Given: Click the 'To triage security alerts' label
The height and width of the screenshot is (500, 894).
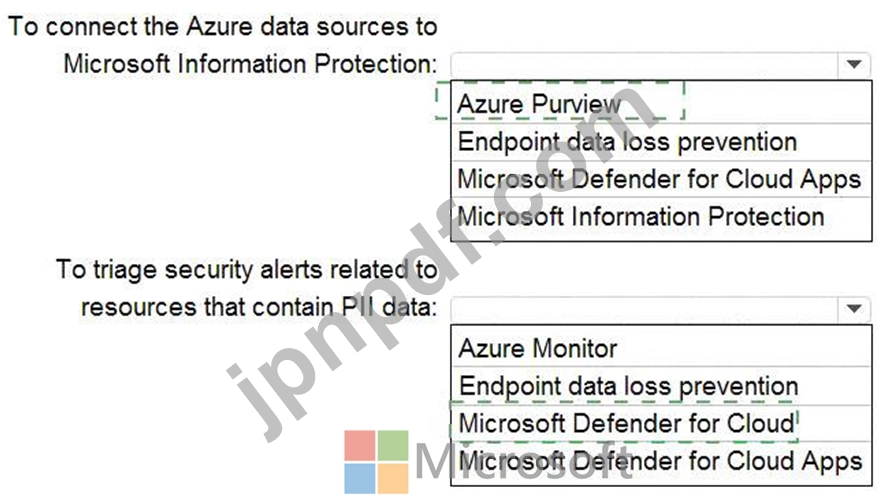Looking at the screenshot, I should [246, 270].
